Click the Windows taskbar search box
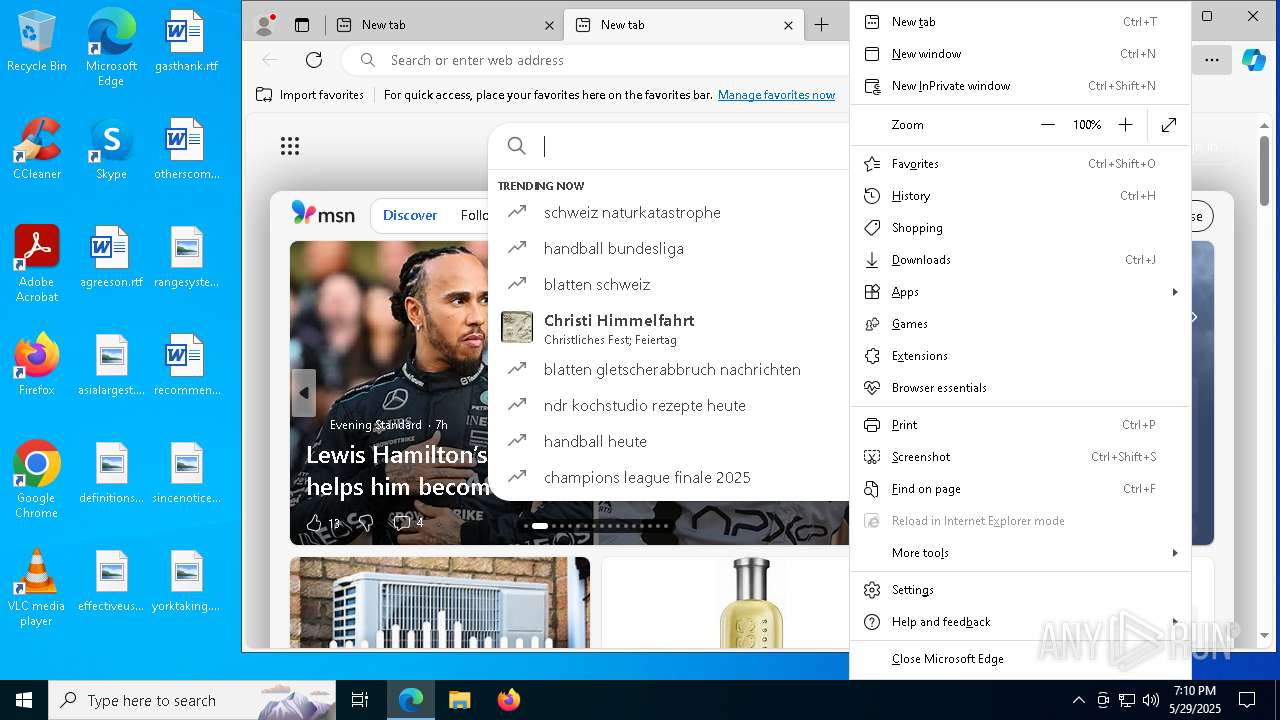1280x720 pixels. coord(192,700)
